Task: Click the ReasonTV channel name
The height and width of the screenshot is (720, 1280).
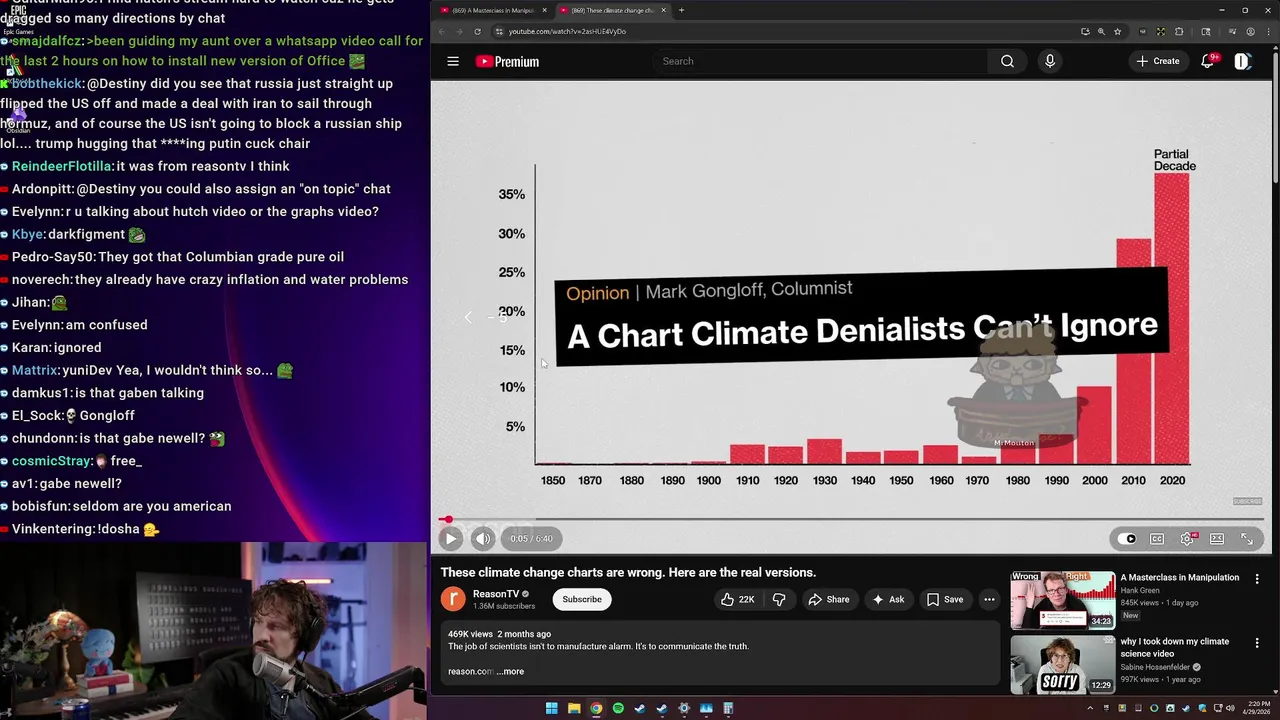Action: (x=496, y=594)
